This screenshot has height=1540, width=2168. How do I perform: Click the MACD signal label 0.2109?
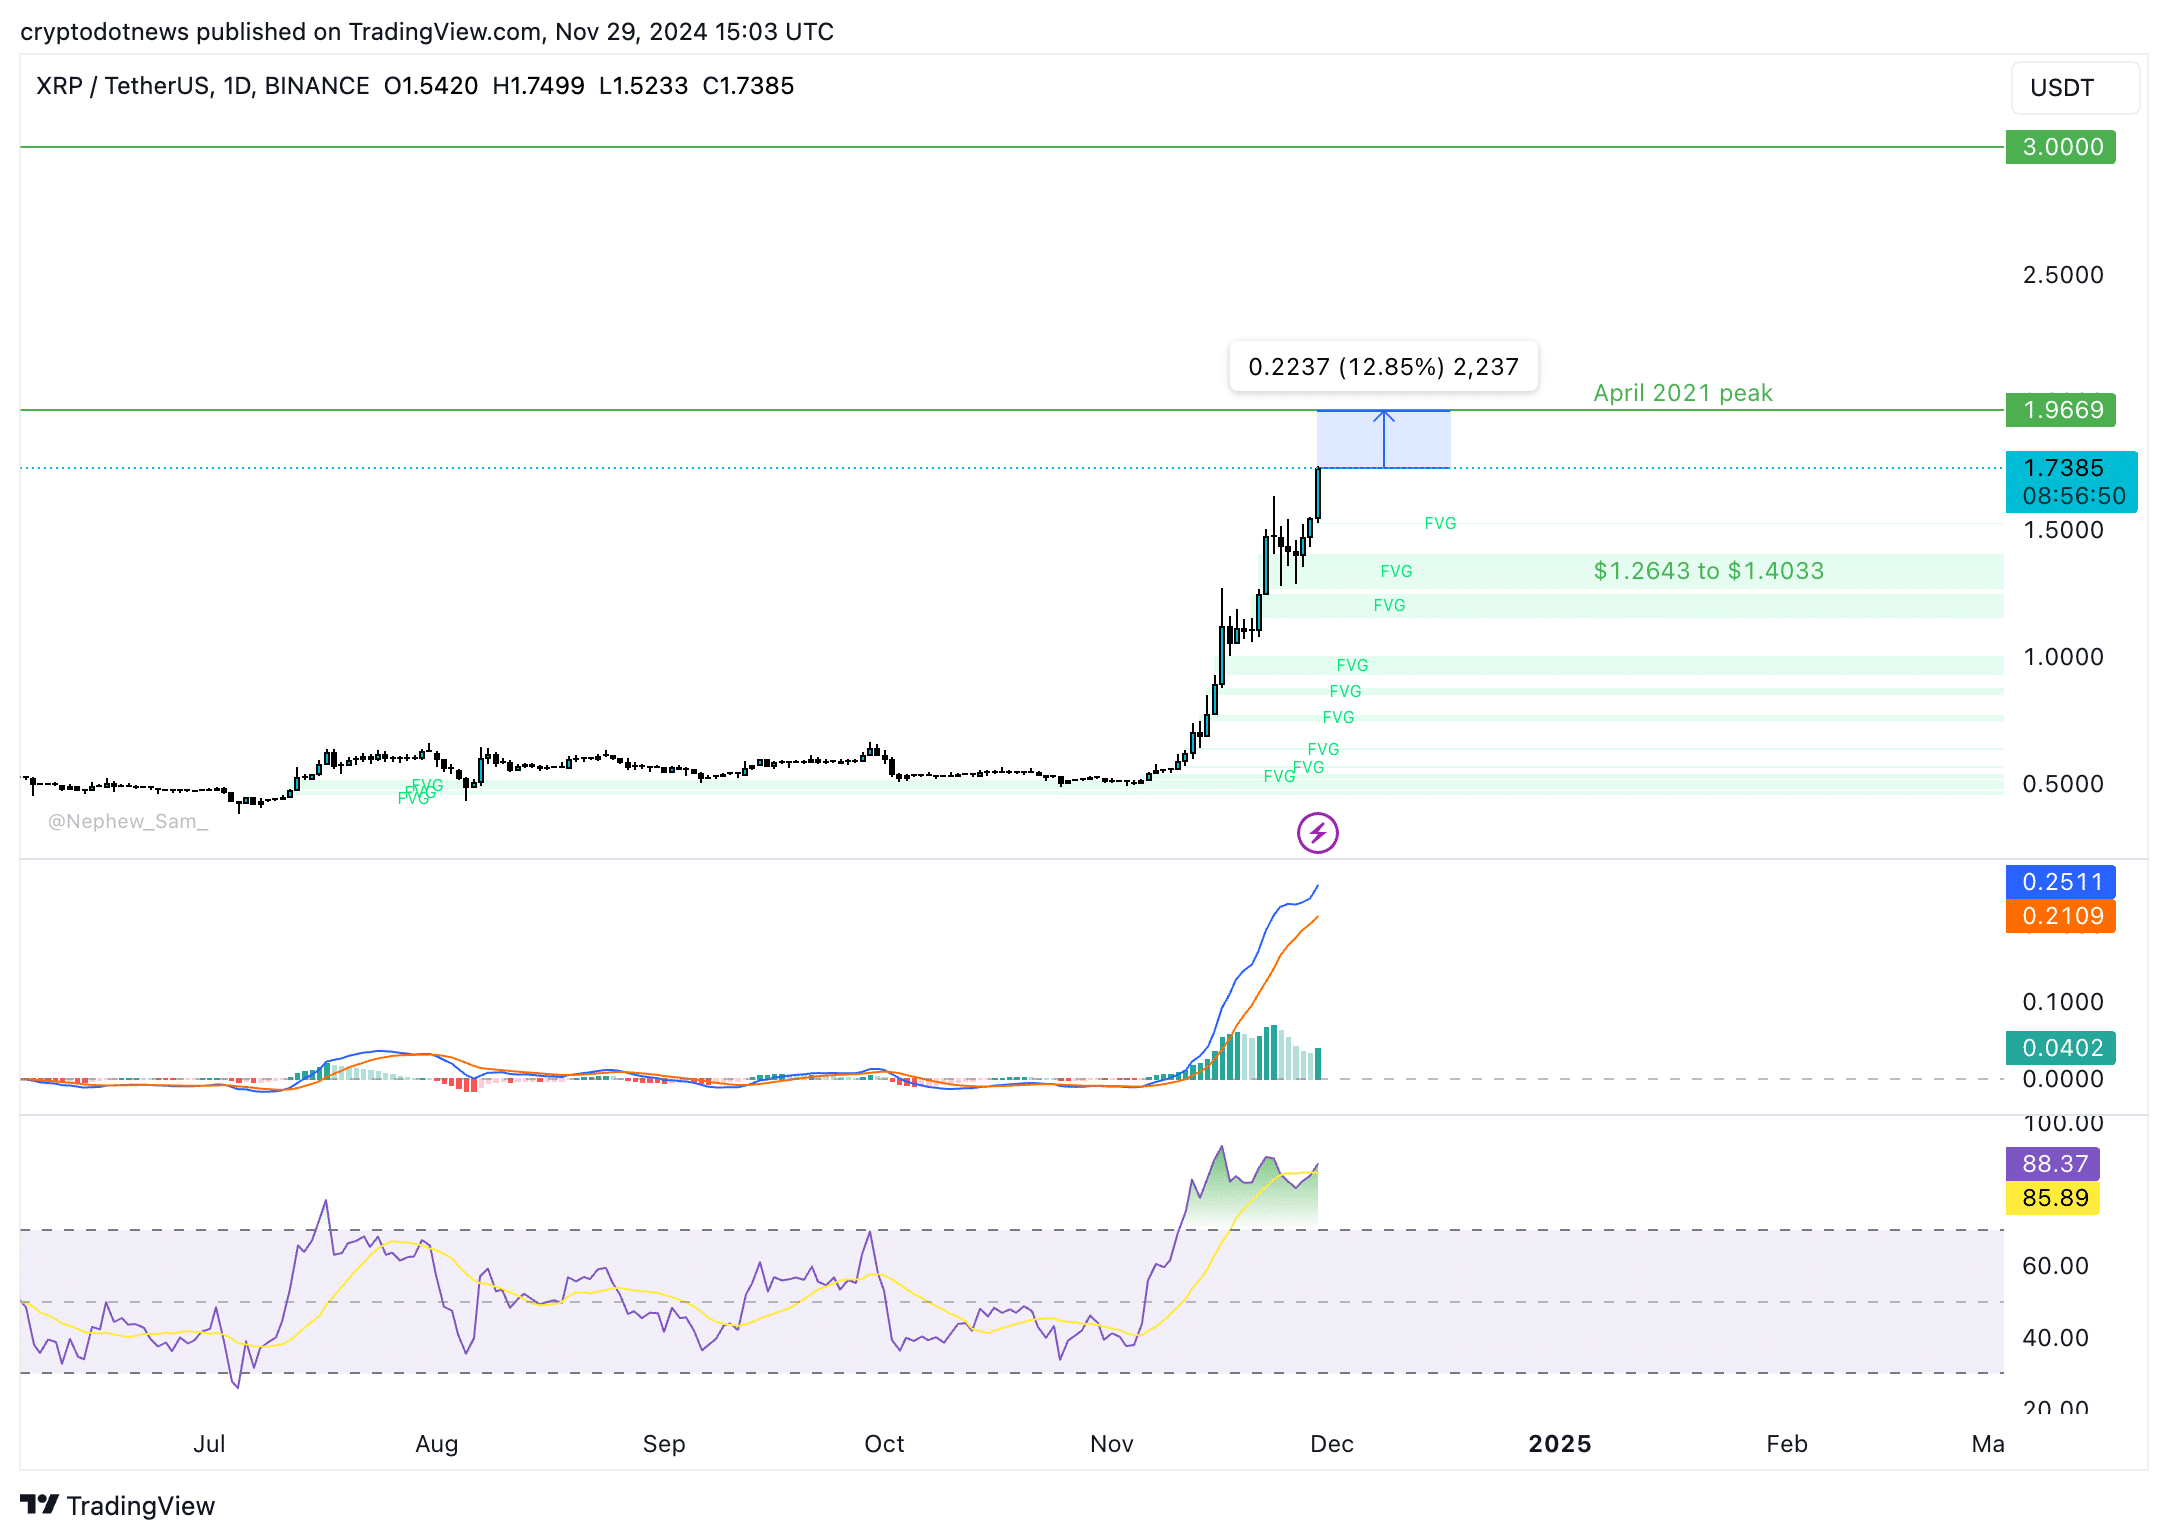click(x=2060, y=916)
